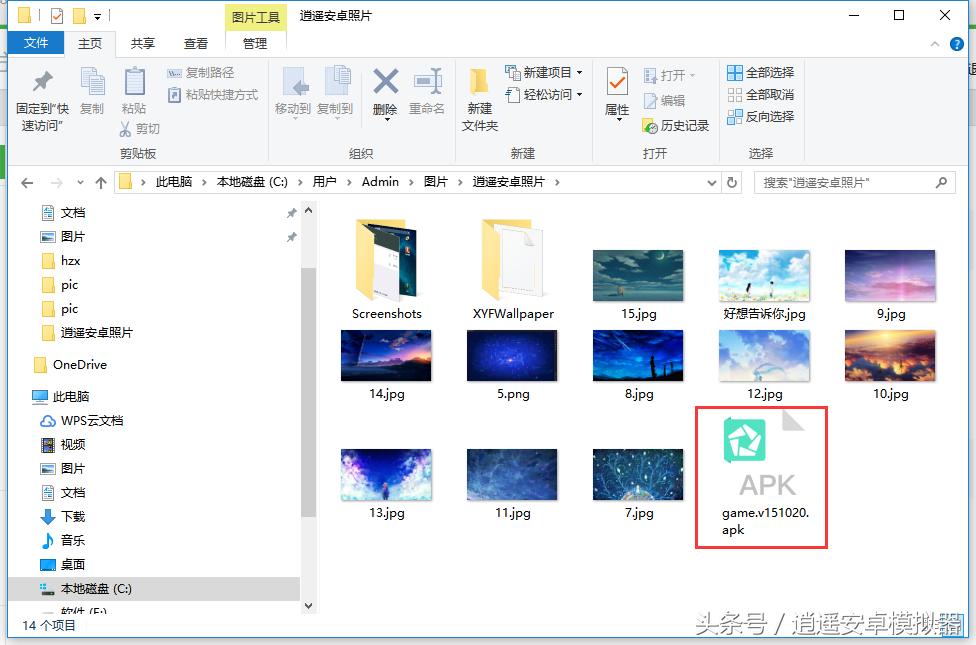
Task: Click the up-arrow to go to parent folder
Action: click(x=102, y=182)
